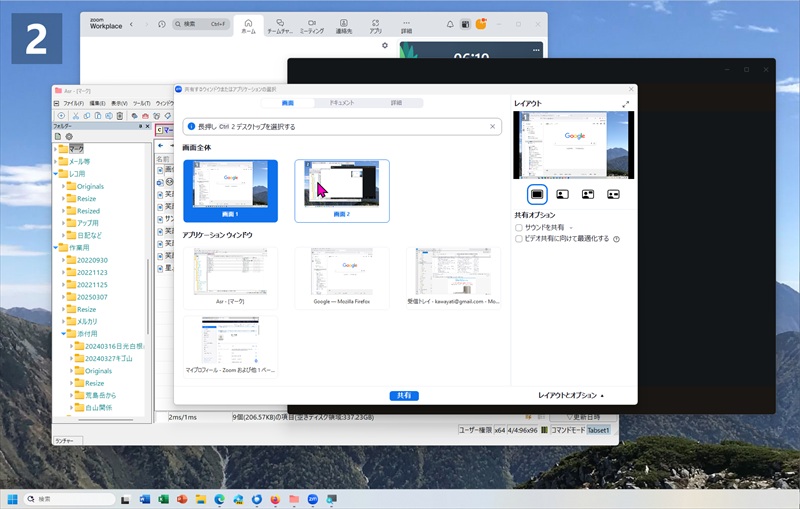Open 表示(V) menu in Asr window
The image size is (800, 509).
(x=119, y=103)
